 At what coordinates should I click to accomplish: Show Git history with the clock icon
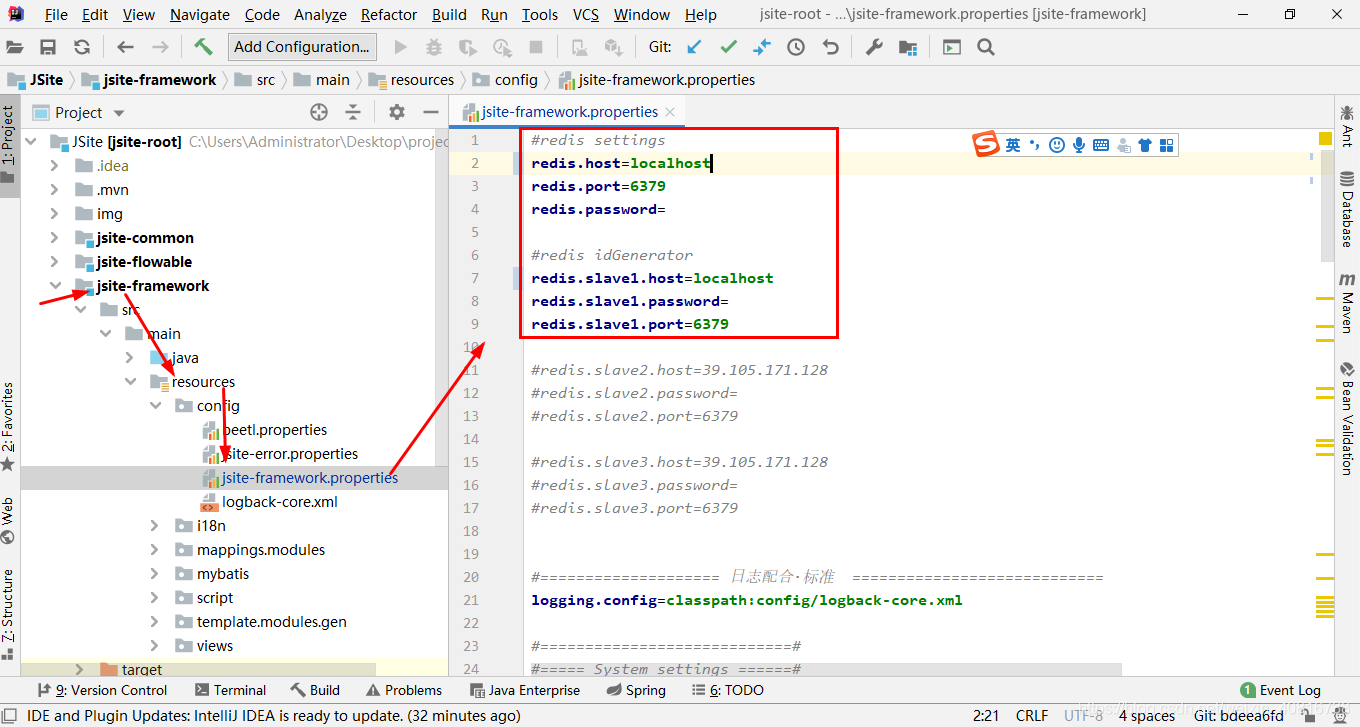[796, 47]
